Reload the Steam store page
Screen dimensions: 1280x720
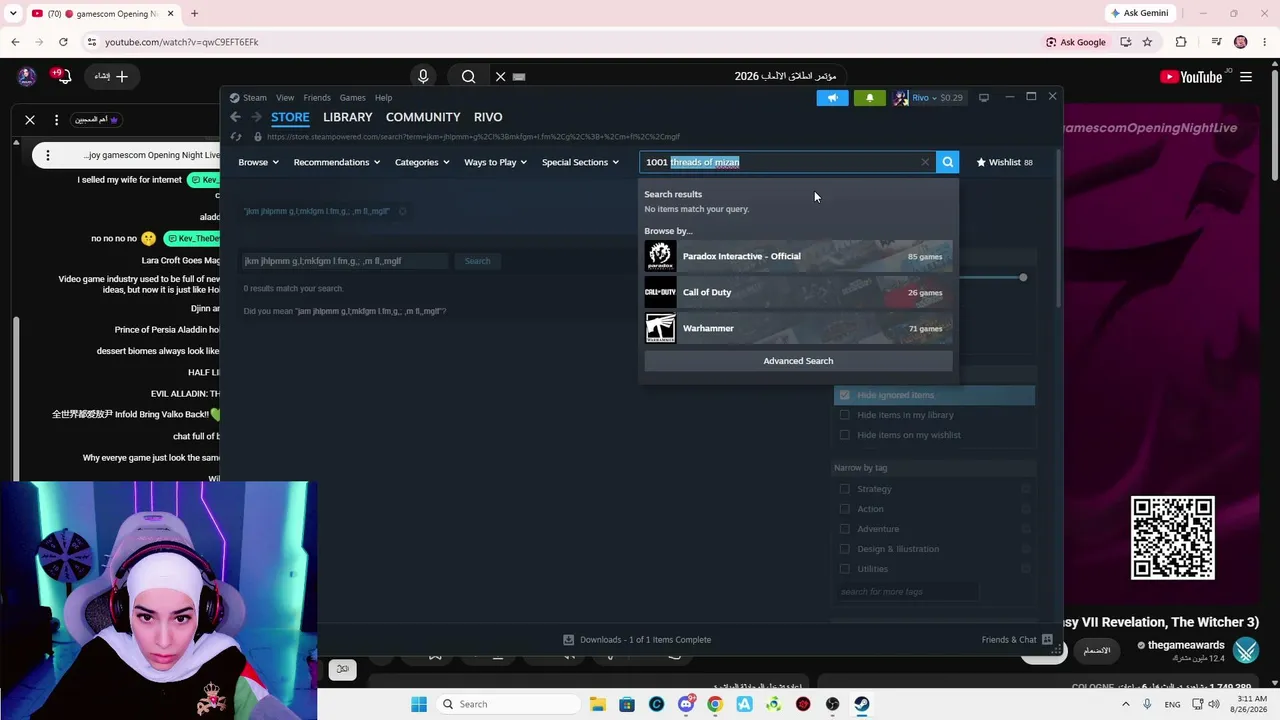(236, 137)
